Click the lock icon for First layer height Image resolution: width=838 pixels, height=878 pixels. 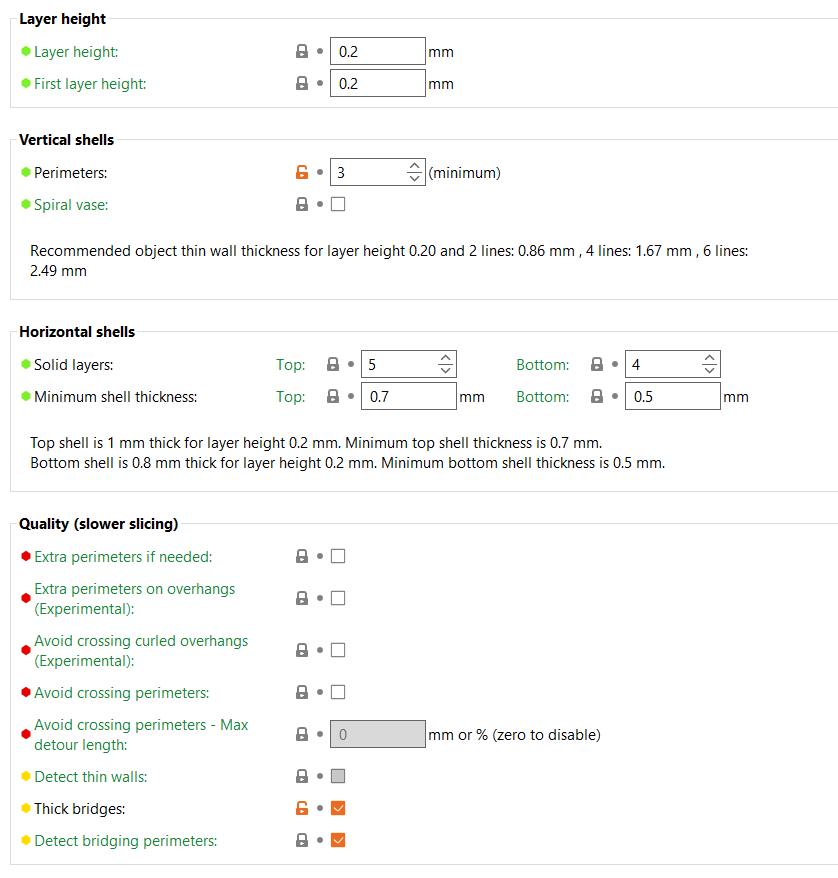pos(302,83)
